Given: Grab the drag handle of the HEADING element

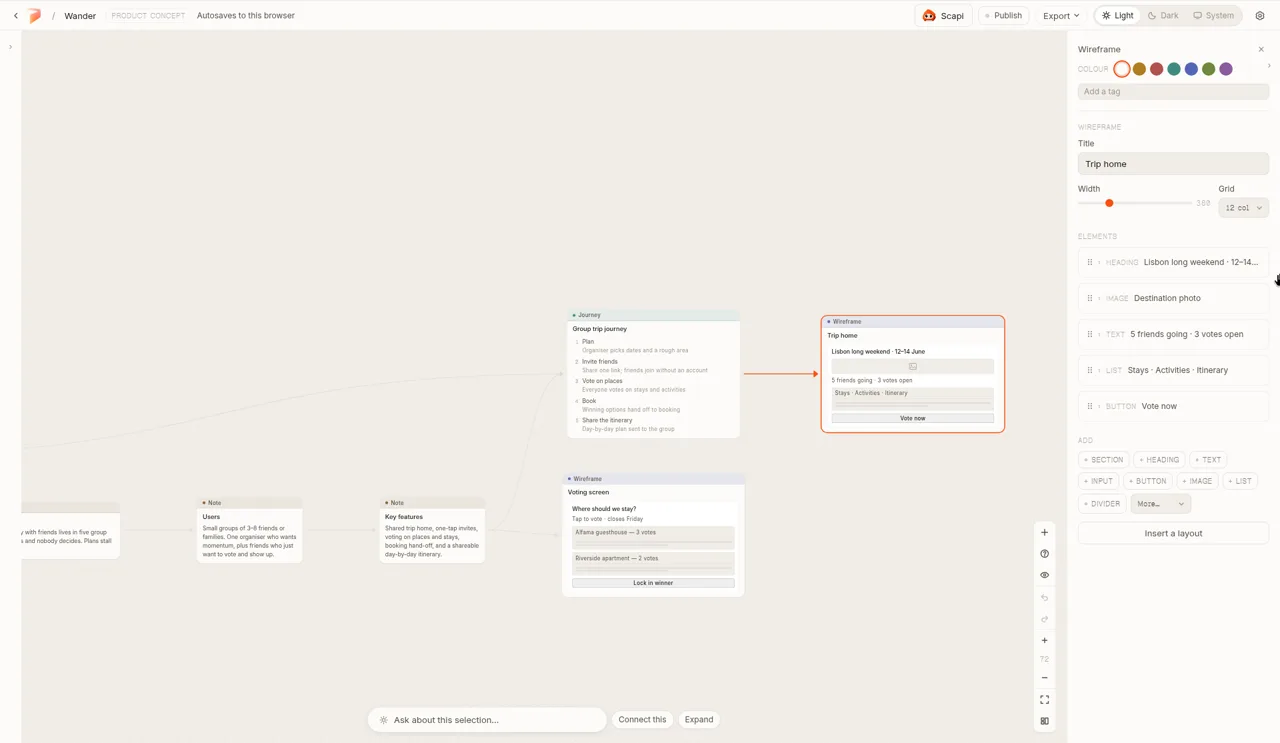Looking at the screenshot, I should pyautogui.click(x=1090, y=262).
